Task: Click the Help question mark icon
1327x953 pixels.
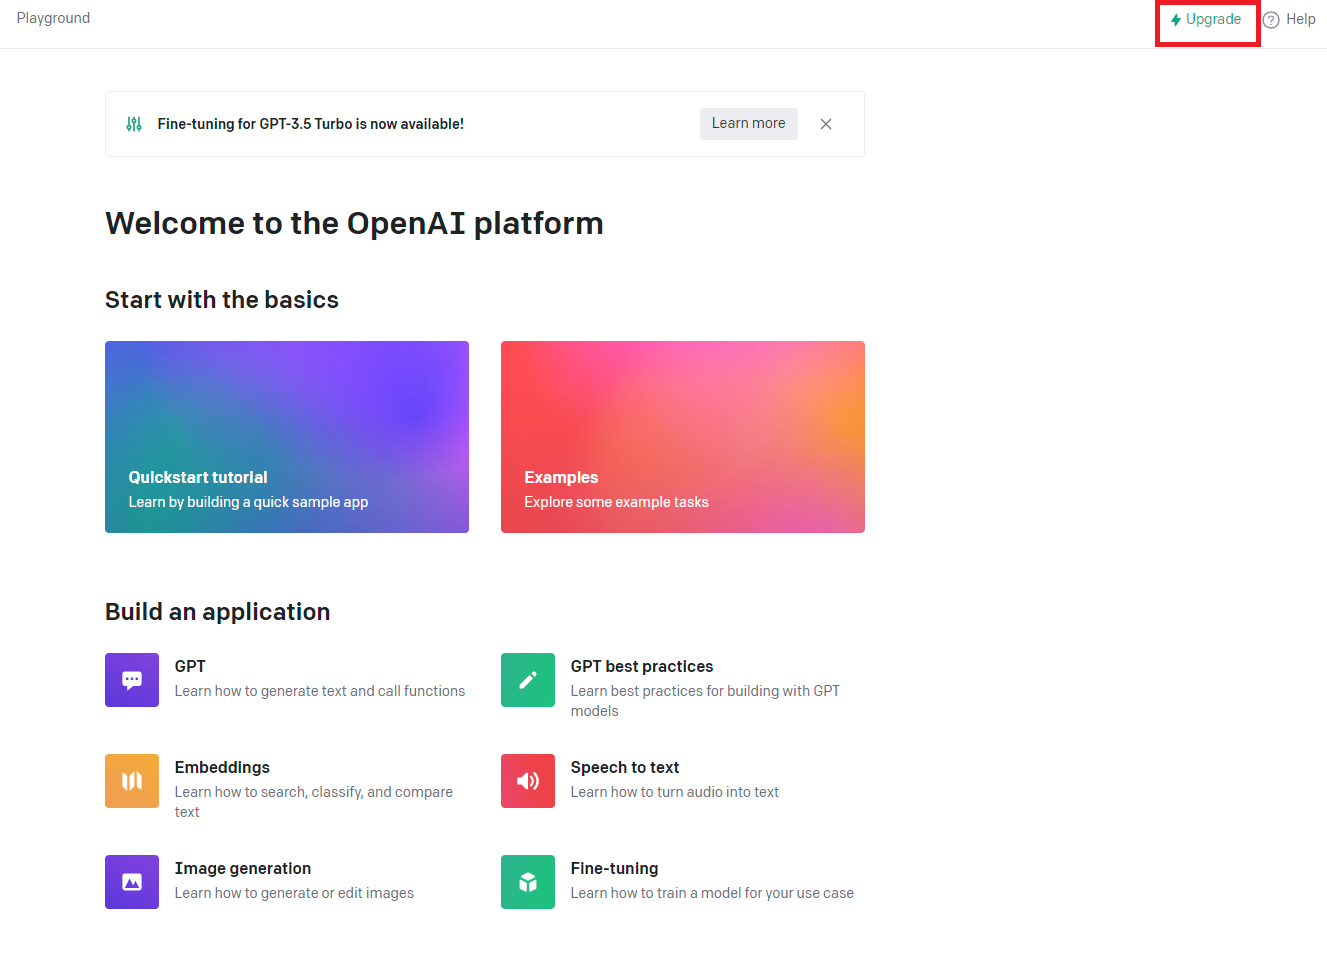Action: [x=1271, y=20]
